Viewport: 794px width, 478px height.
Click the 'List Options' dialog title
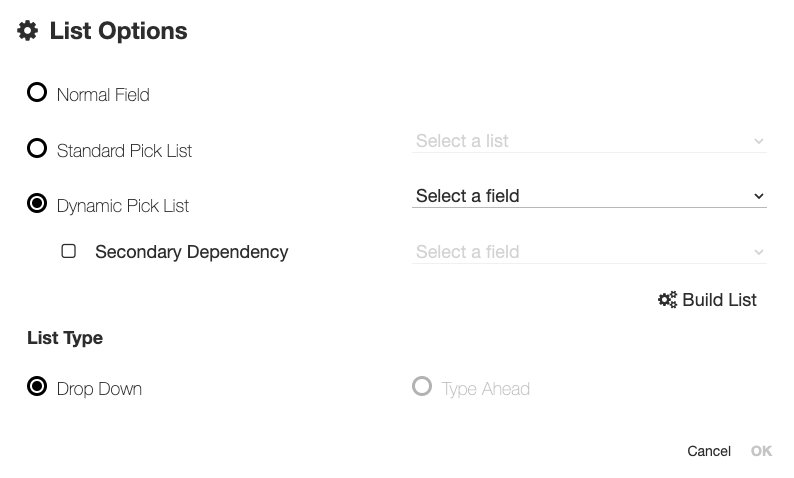click(118, 31)
